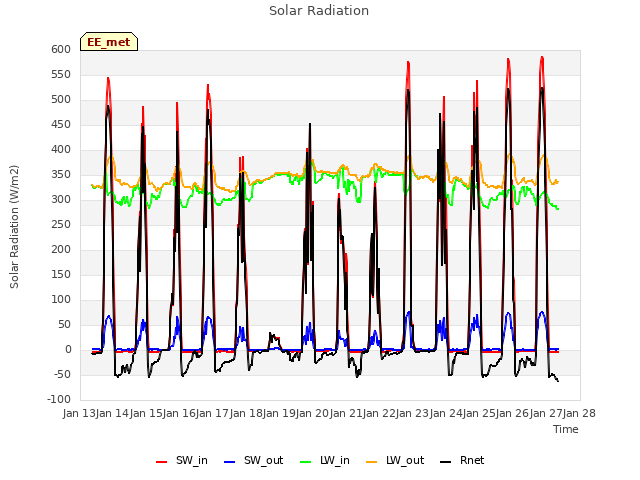Click the EE_met annotation label
640x480 pixels.
click(109, 42)
